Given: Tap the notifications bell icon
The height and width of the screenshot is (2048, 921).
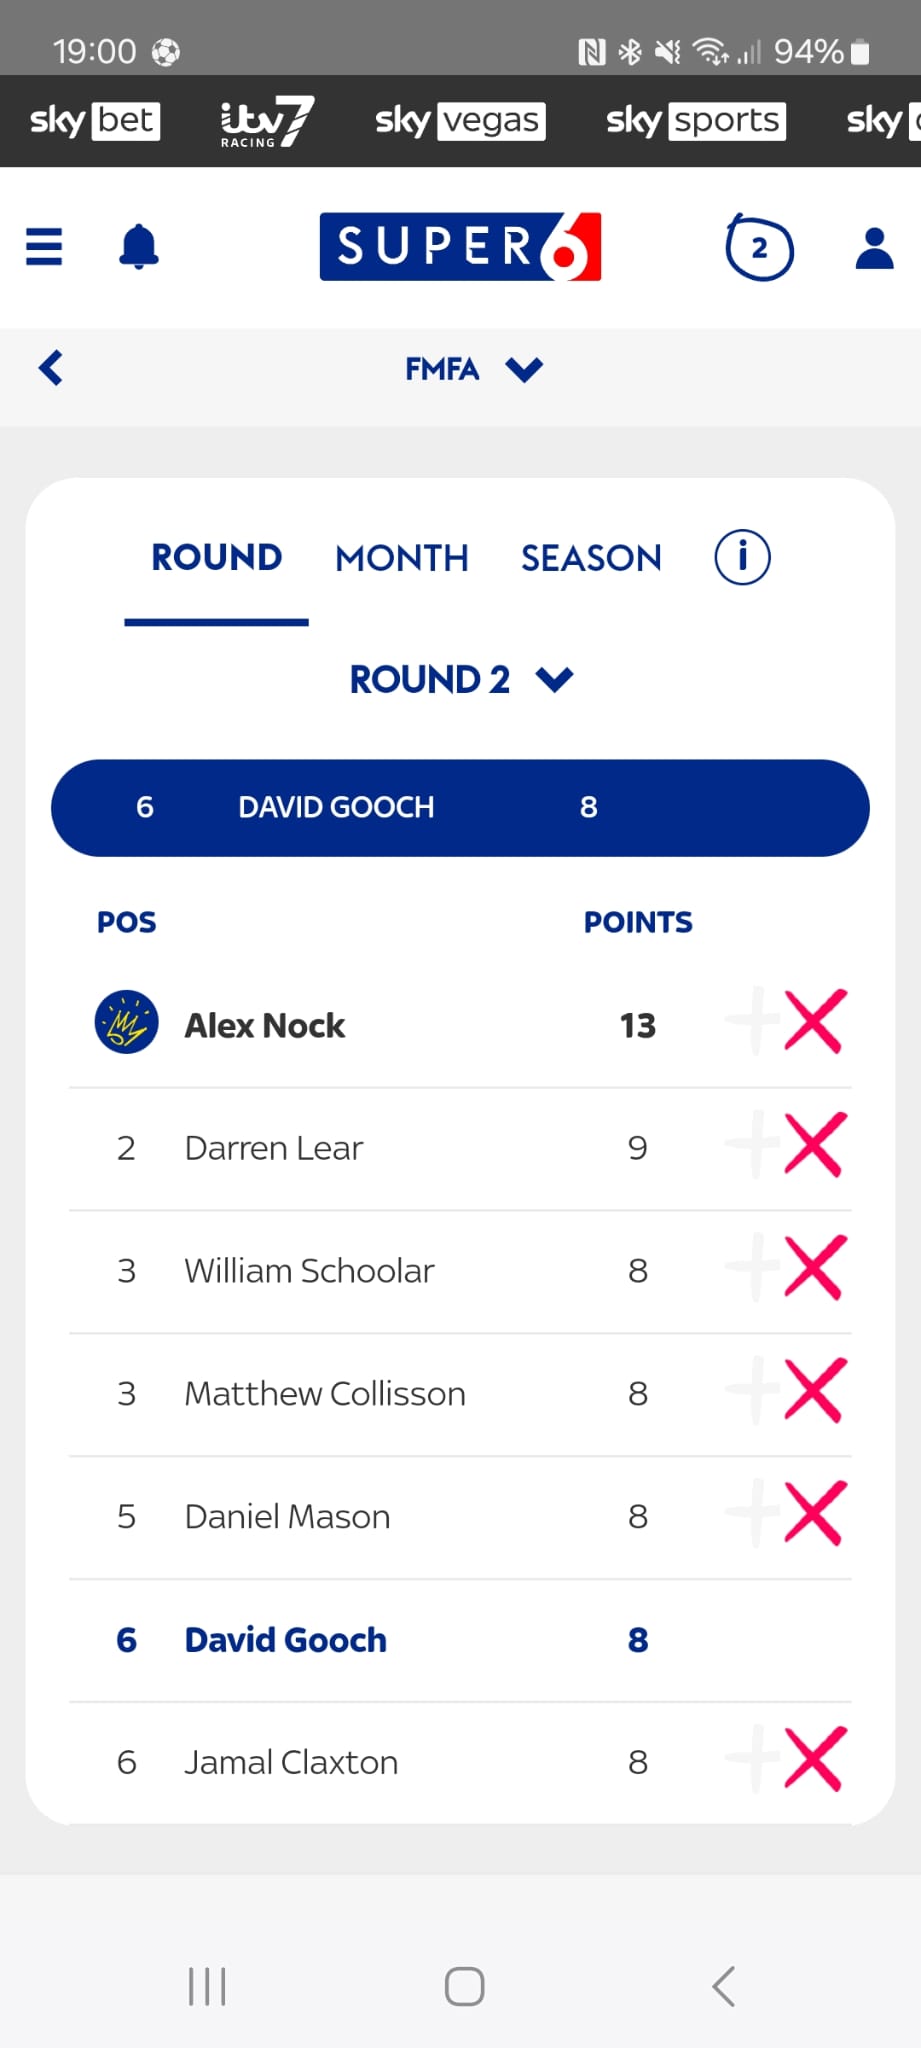Looking at the screenshot, I should [139, 247].
